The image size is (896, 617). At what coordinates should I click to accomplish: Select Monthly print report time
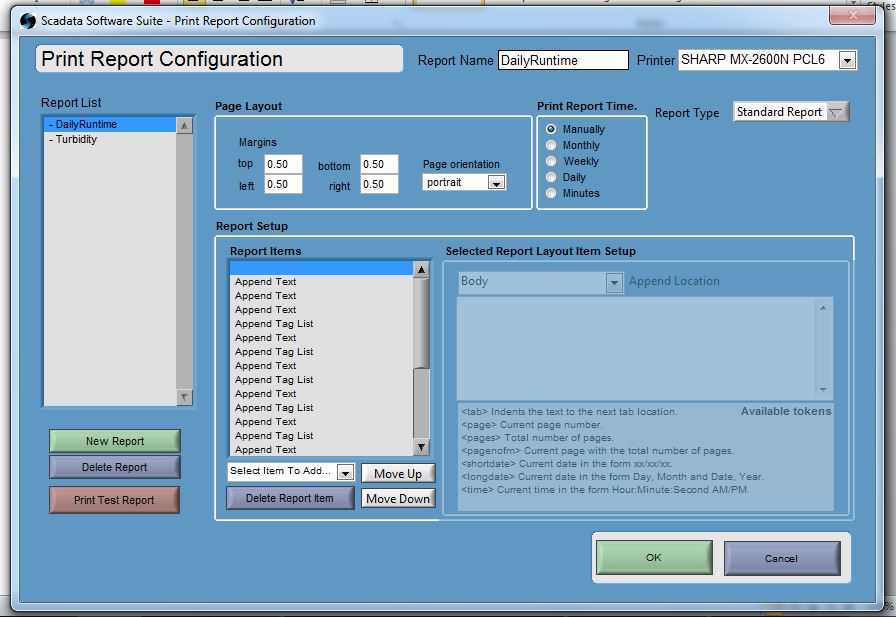point(553,145)
